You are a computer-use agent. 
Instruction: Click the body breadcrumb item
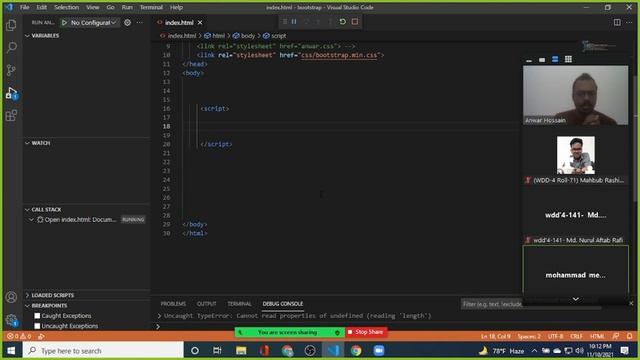click(x=244, y=36)
